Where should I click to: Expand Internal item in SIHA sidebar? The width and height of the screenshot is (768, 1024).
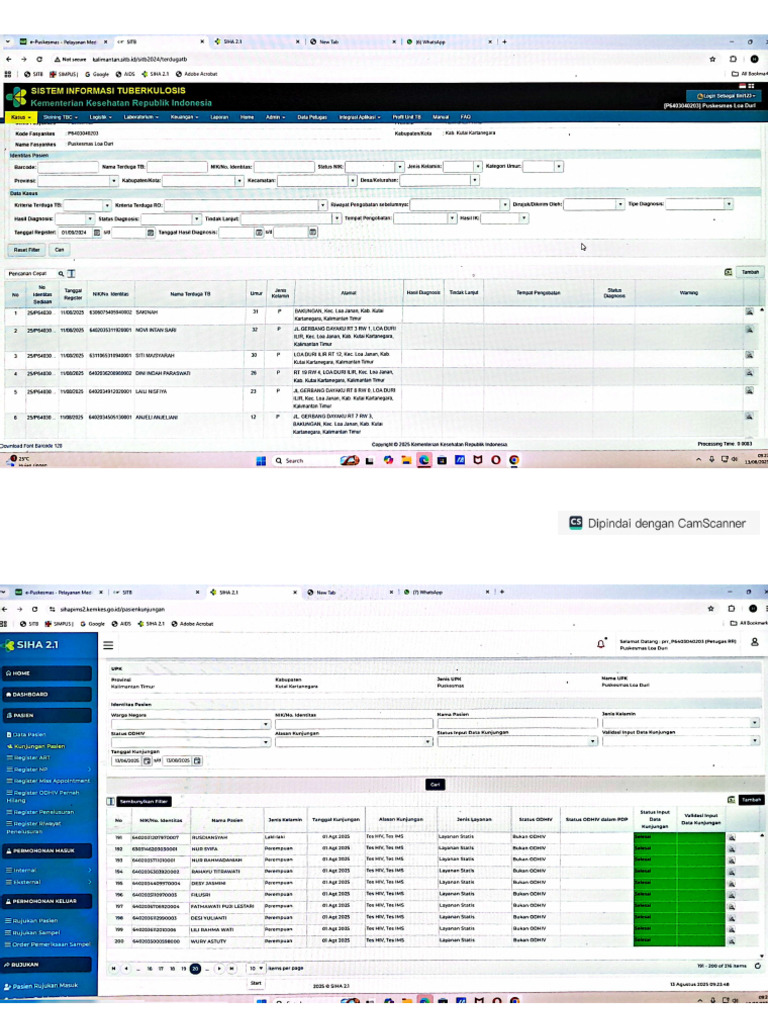tap(47, 871)
